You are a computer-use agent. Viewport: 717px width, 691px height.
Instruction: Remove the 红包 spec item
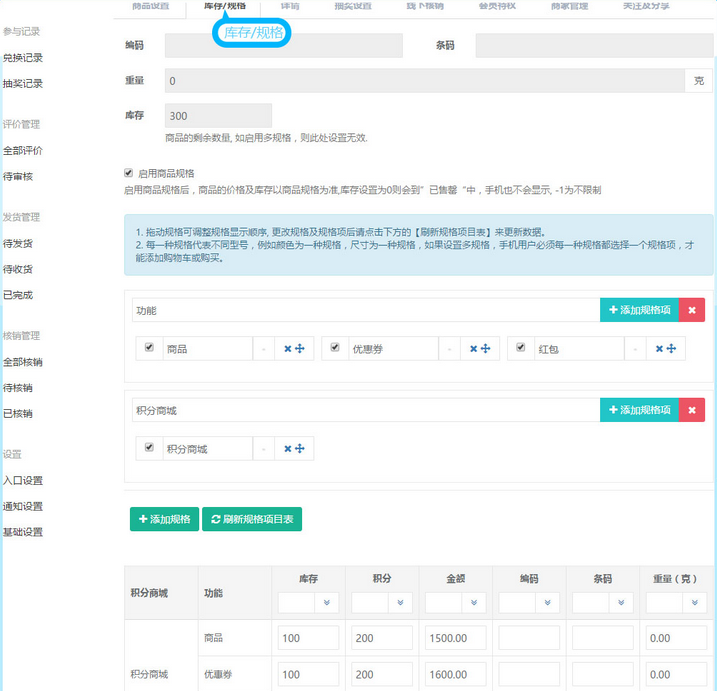click(x=660, y=348)
